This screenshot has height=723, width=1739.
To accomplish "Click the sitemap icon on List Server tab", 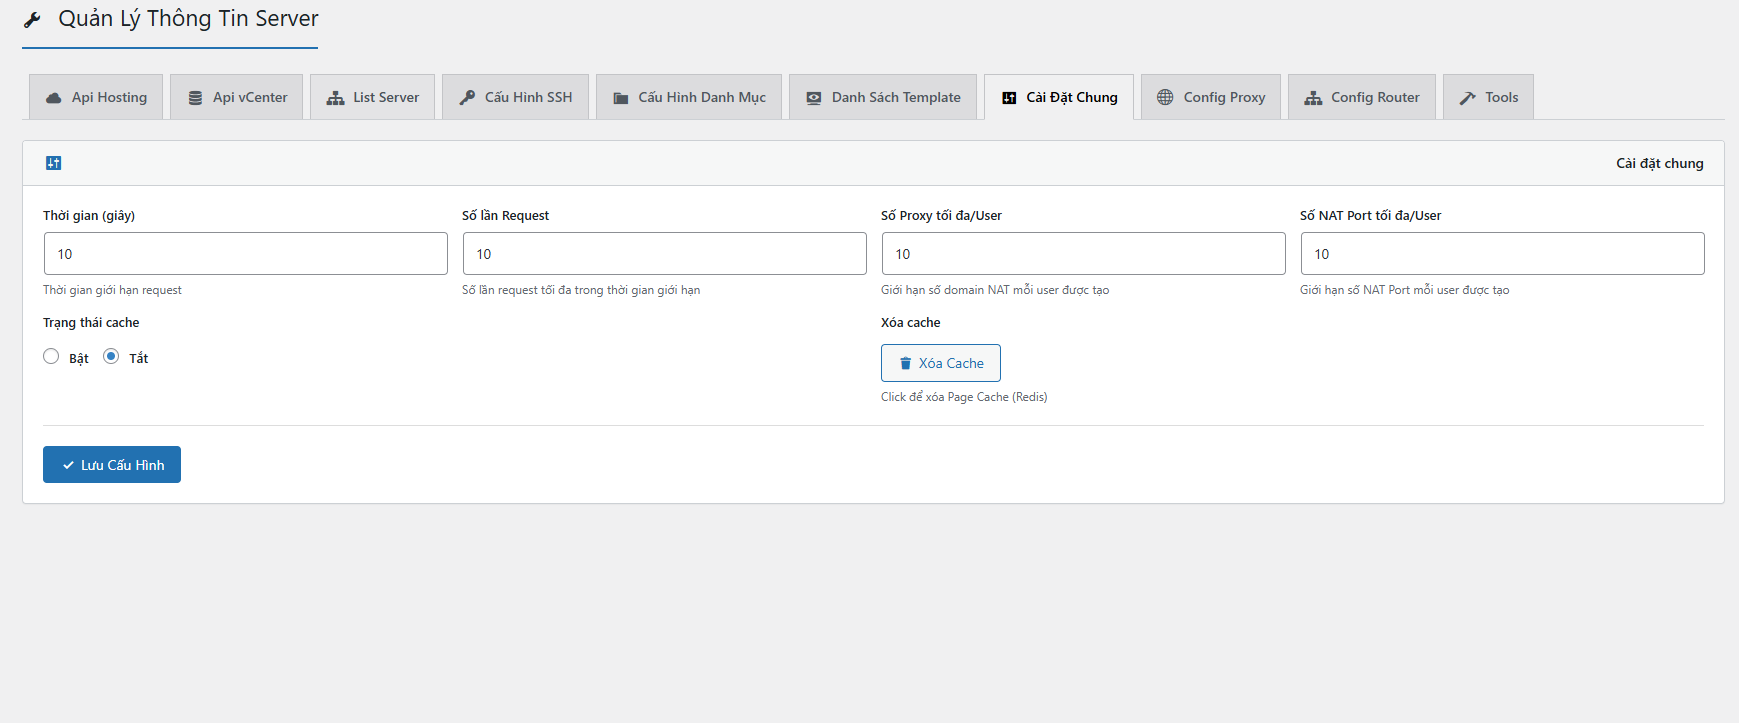I will 335,98.
